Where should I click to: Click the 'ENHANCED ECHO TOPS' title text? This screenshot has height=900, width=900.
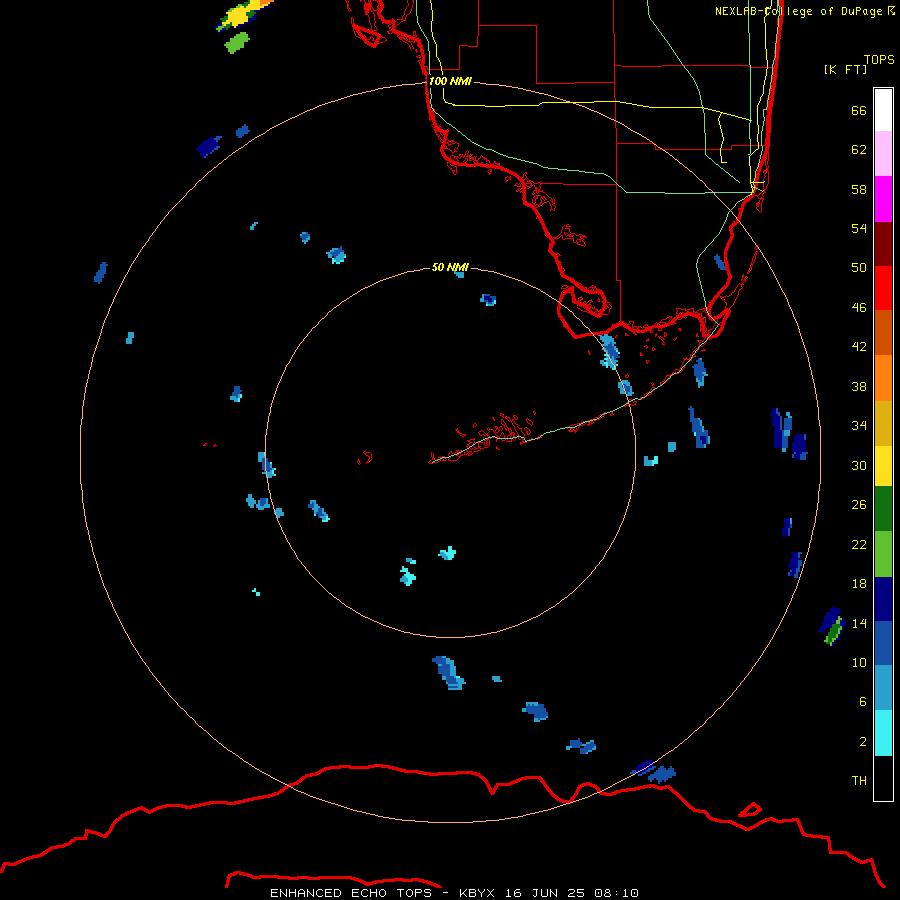coord(351,893)
